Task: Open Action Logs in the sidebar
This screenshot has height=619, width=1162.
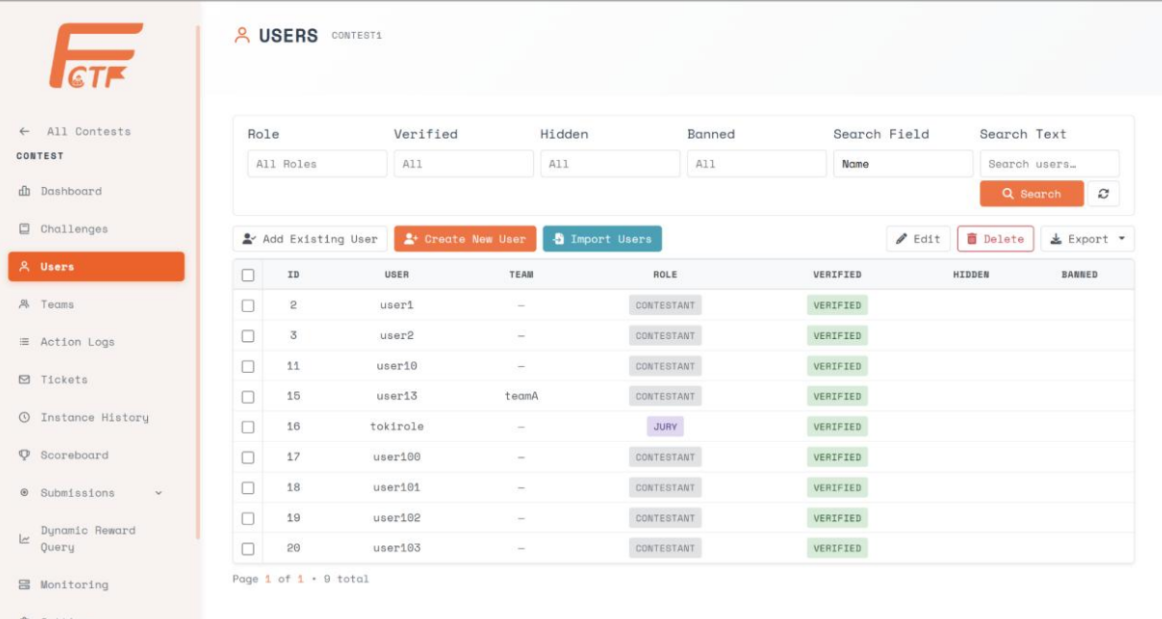Action: pyautogui.click(x=96, y=342)
